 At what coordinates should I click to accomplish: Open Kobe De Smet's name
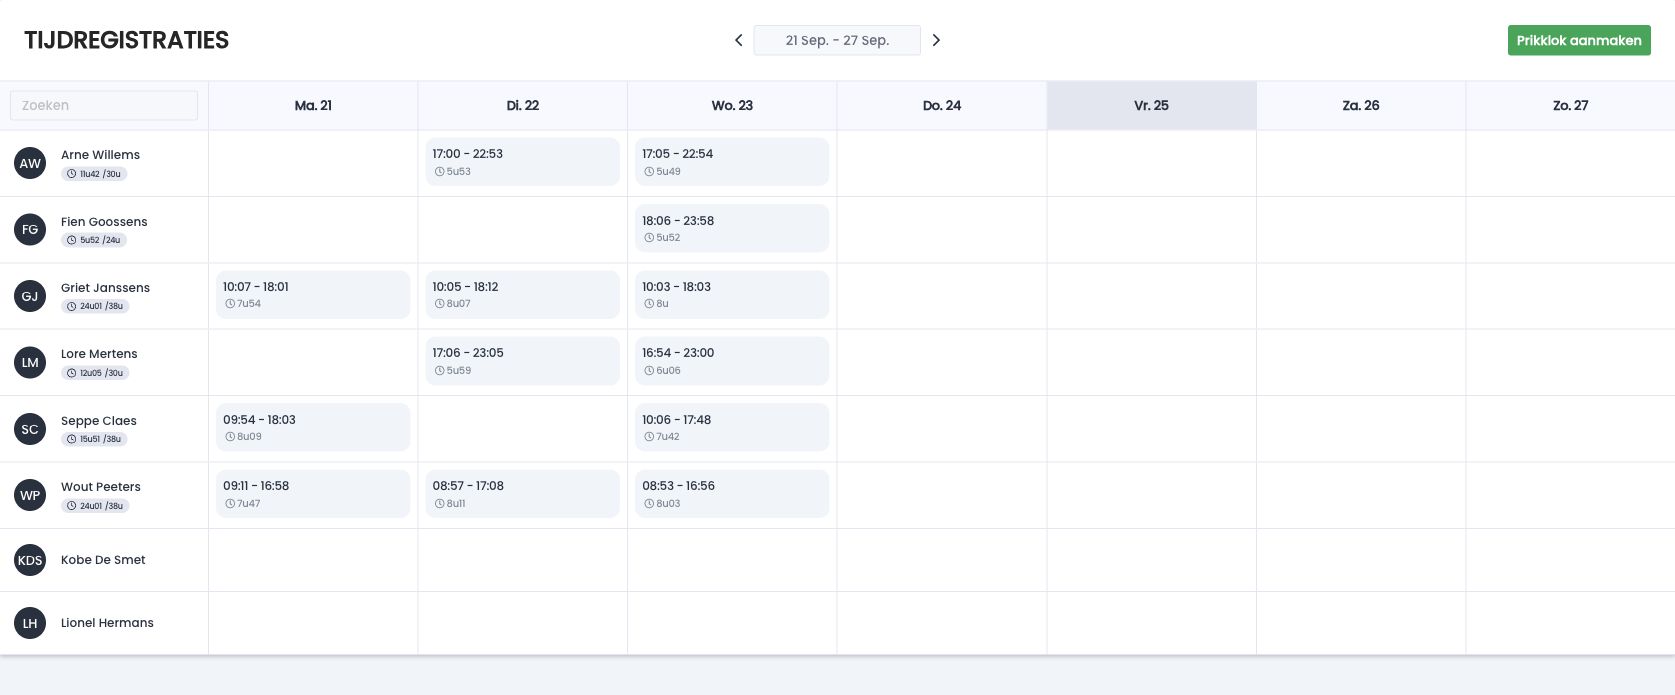[x=103, y=560]
